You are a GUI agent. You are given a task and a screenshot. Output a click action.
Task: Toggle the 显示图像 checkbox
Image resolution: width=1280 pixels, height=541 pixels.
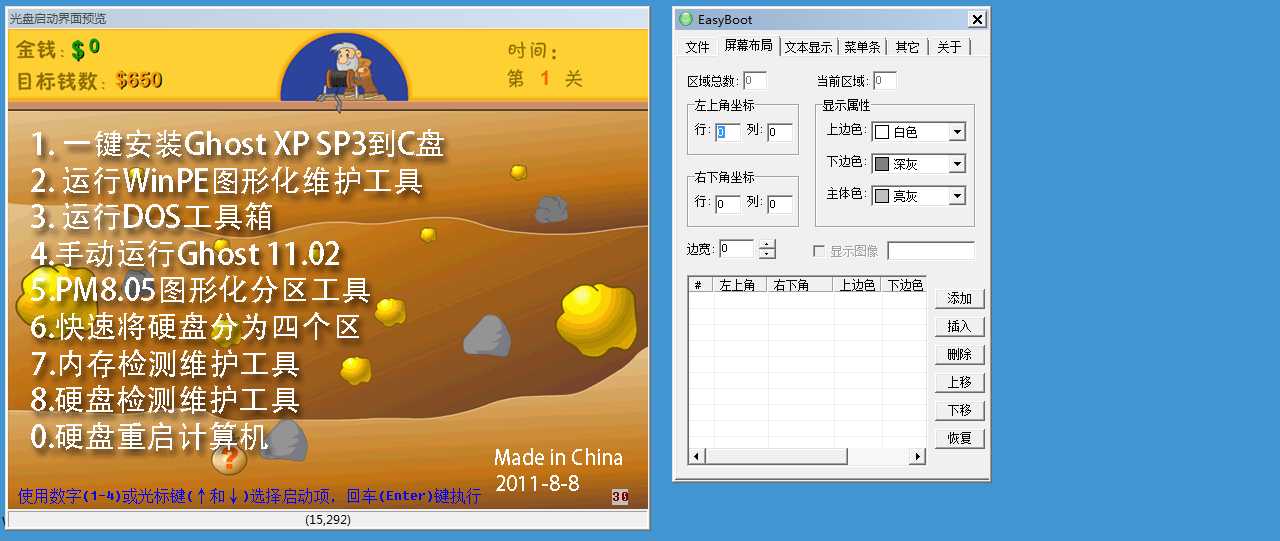[820, 251]
